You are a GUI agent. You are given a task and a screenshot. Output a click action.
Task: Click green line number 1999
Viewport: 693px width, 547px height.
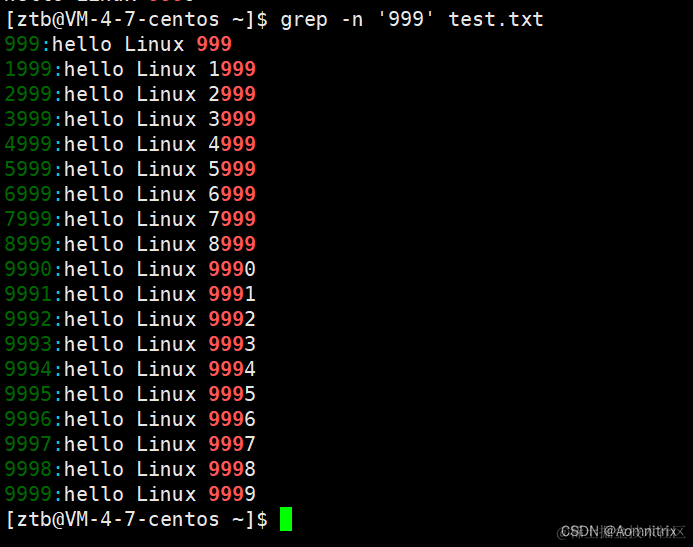point(28,69)
